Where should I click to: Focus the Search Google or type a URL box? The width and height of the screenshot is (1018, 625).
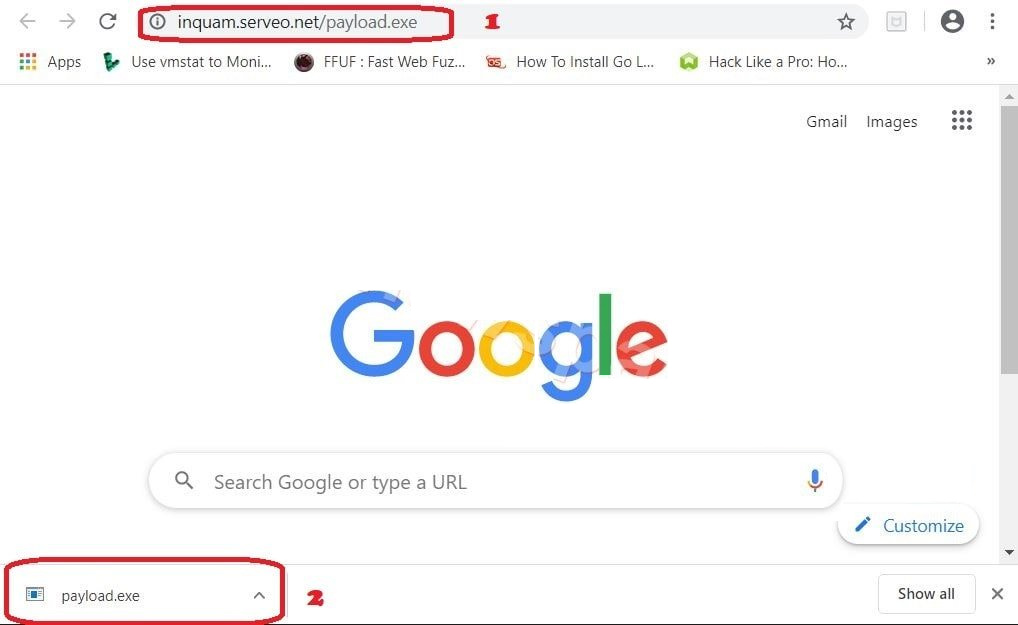pos(495,481)
